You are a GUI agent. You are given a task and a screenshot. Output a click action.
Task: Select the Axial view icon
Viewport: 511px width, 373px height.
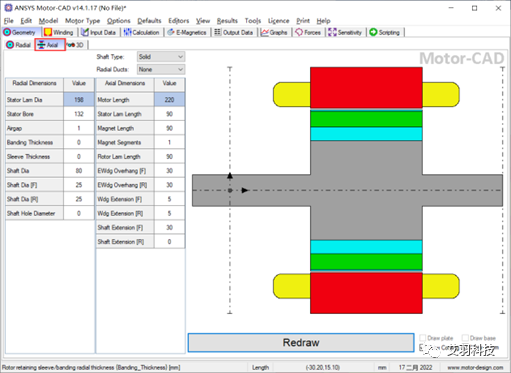41,45
